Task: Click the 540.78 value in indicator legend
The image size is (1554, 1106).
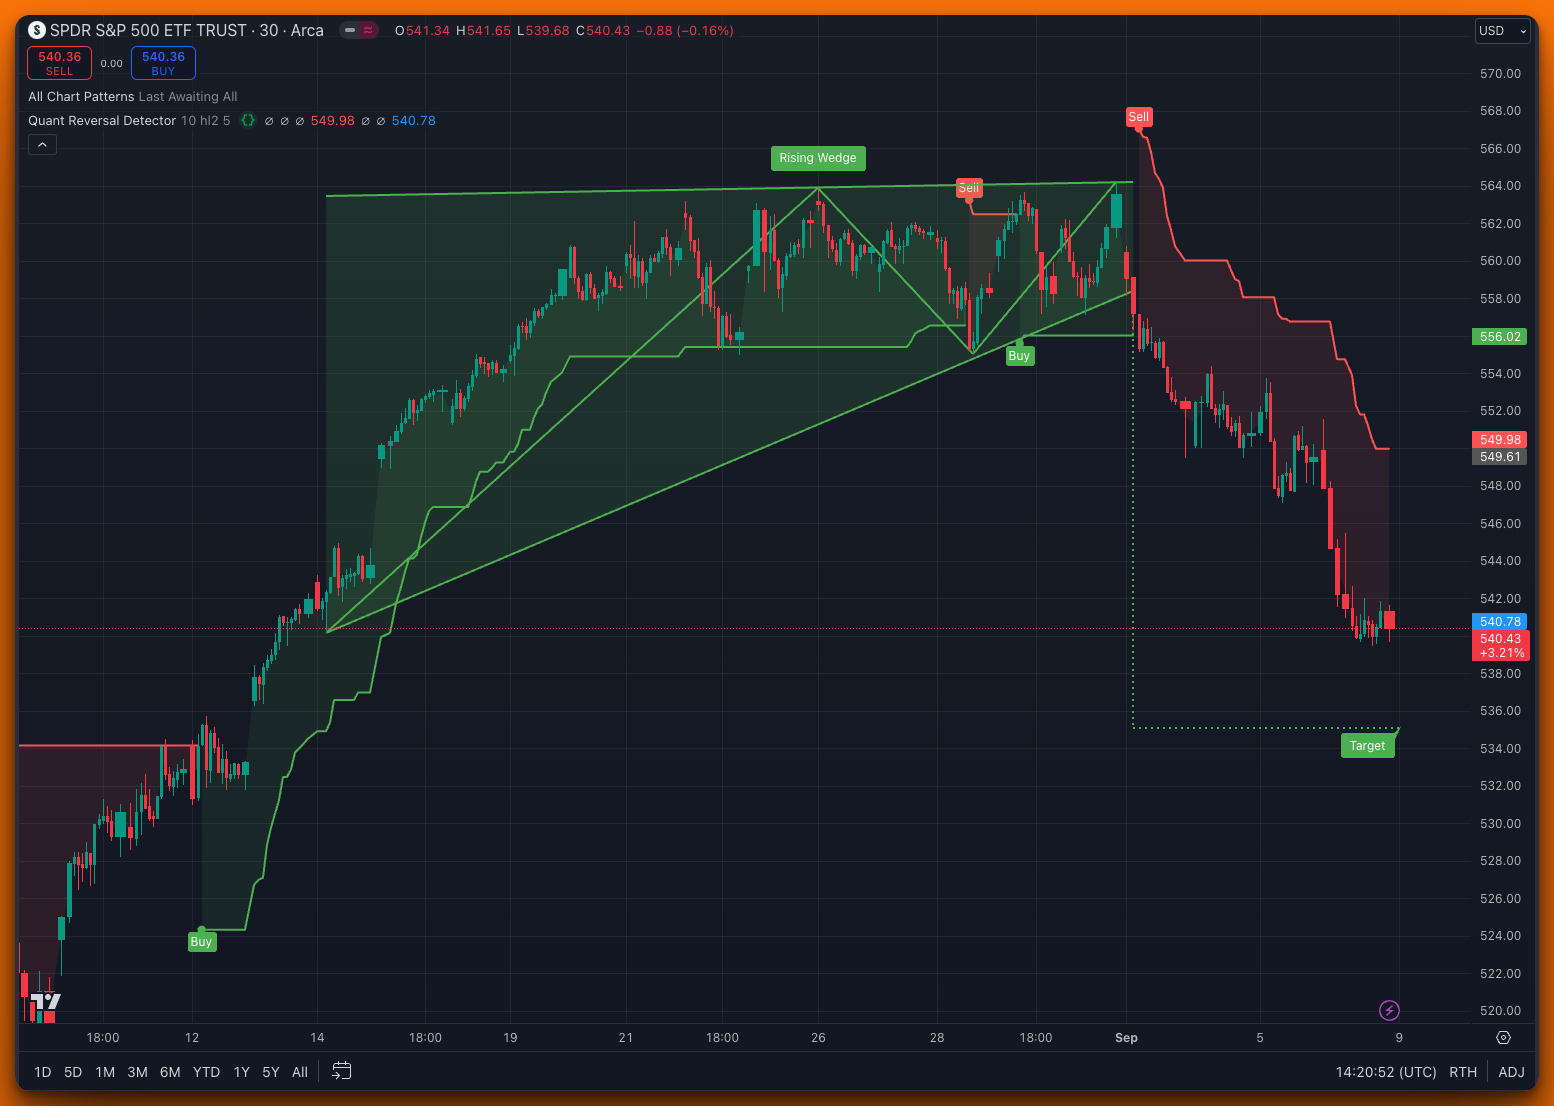Action: point(414,121)
